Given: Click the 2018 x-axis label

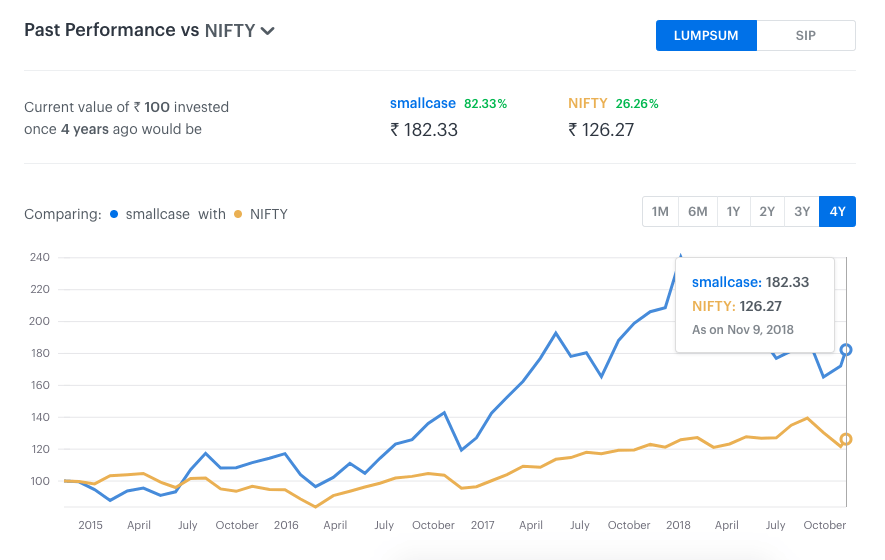Looking at the screenshot, I should (x=678, y=525).
